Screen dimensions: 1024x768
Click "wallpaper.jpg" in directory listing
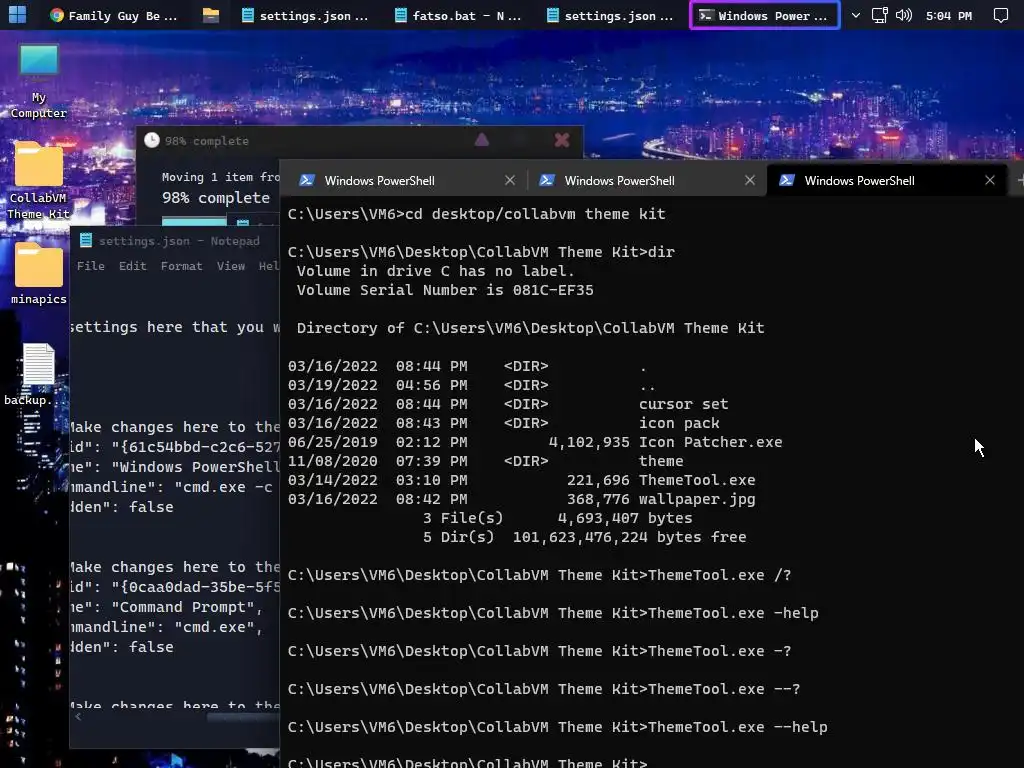click(697, 499)
